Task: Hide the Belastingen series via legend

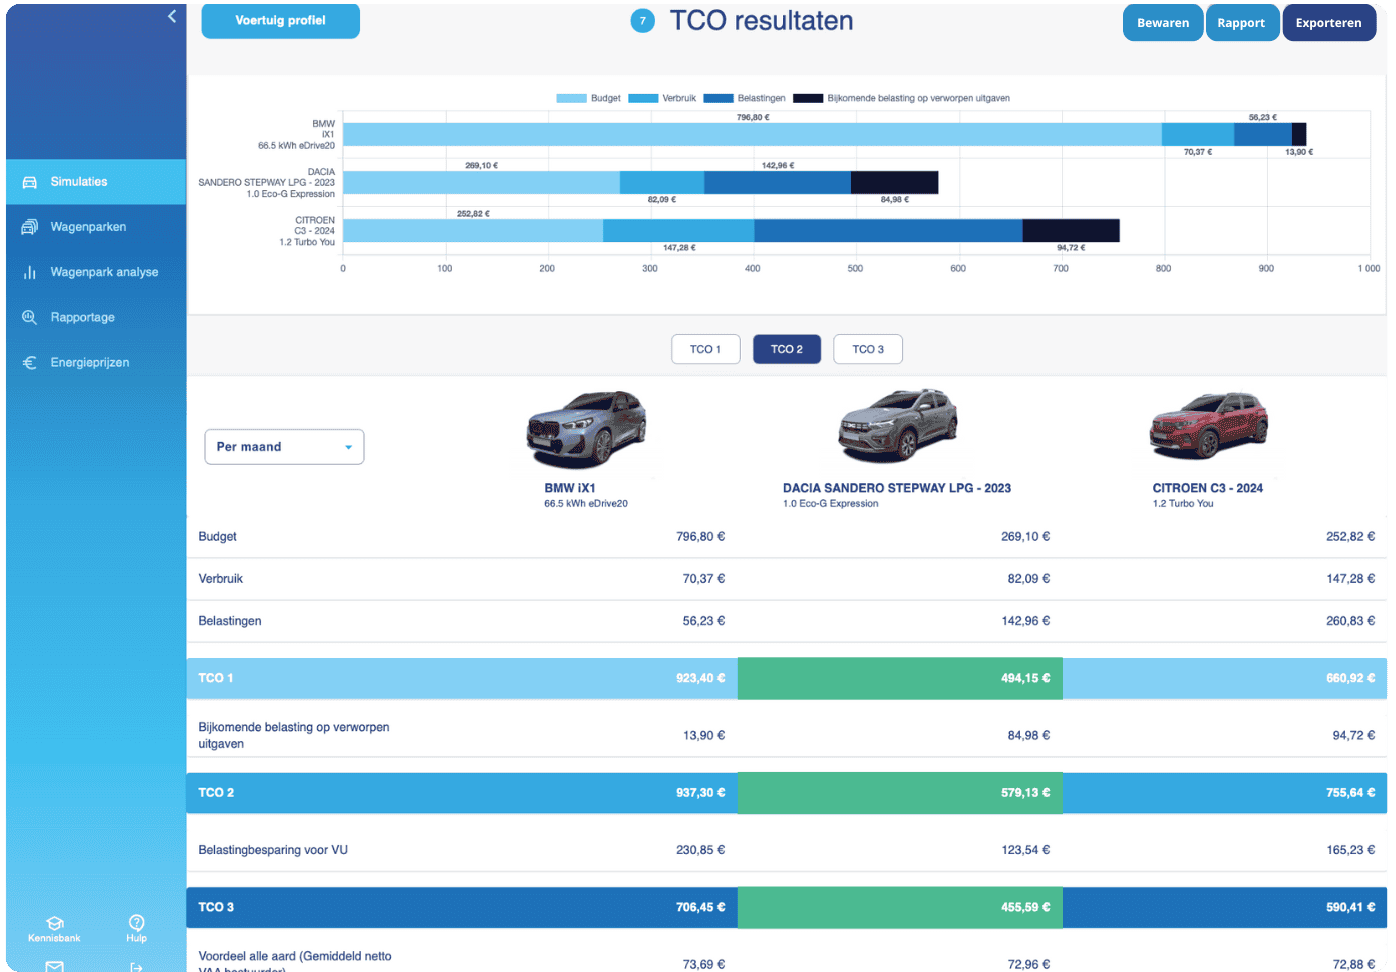Action: pyautogui.click(x=719, y=98)
